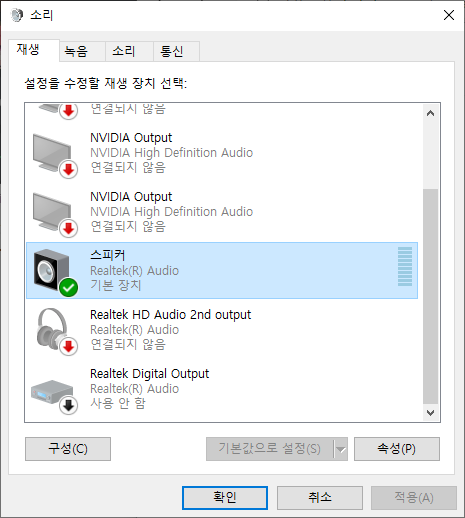Screen dimensions: 465x518
Task: Open the 통신 tab
Action: tap(176, 51)
